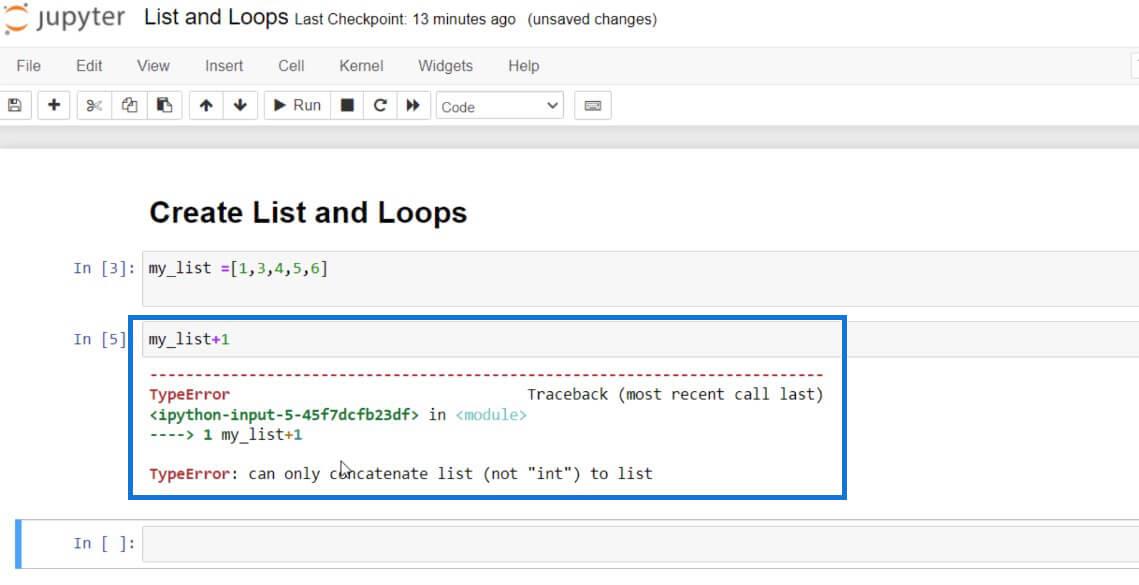Open the Help menu
Image resolution: width=1139 pixels, height=585 pixels.
click(x=524, y=66)
